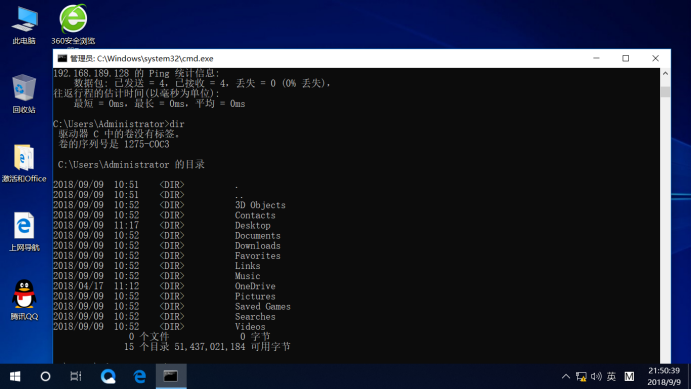The image size is (692, 389).
Task: Click the 'OneDrive' directory entry
Action: coord(255,286)
